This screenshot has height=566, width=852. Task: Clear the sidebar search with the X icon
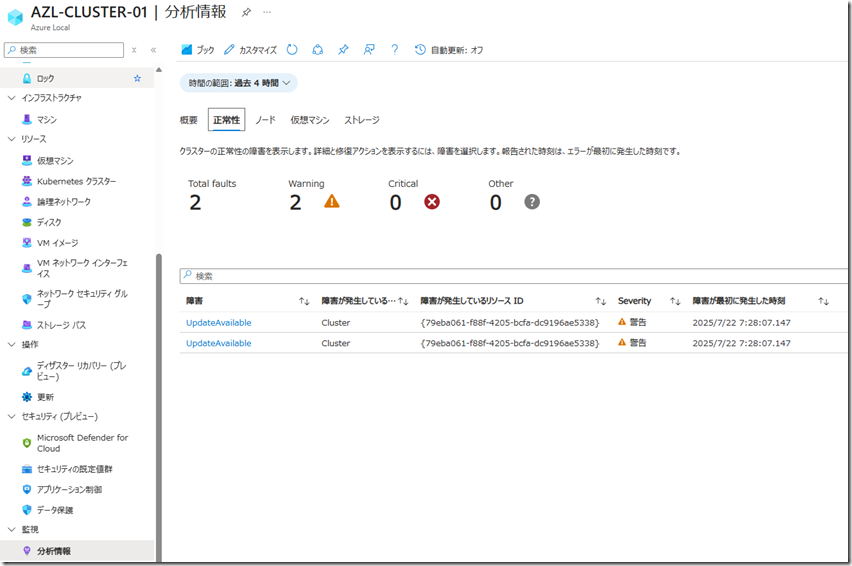coord(134,50)
